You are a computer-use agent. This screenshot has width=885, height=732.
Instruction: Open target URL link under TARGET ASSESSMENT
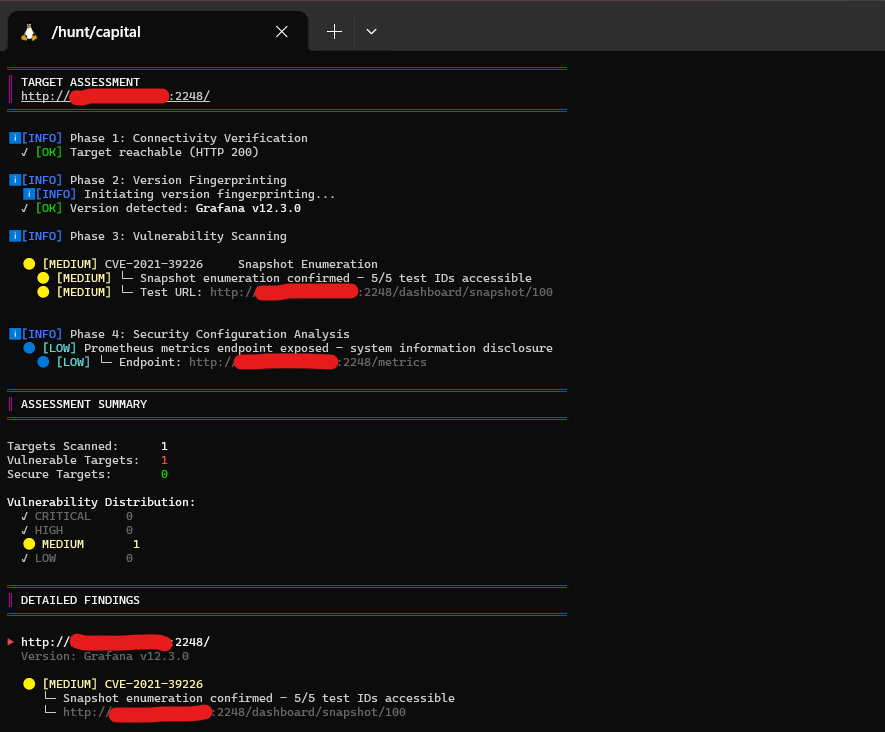[x=115, y=96]
